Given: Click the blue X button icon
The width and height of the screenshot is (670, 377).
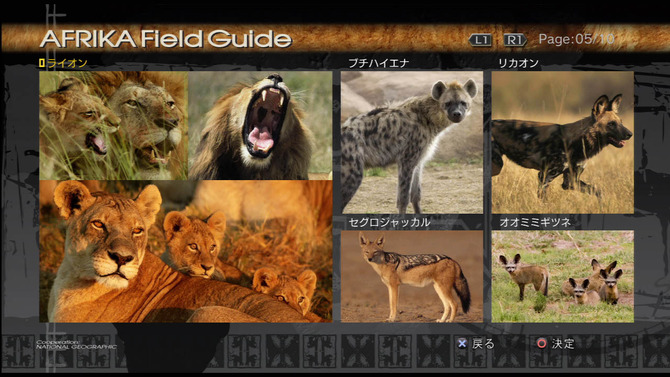Looking at the screenshot, I should tap(462, 343).
